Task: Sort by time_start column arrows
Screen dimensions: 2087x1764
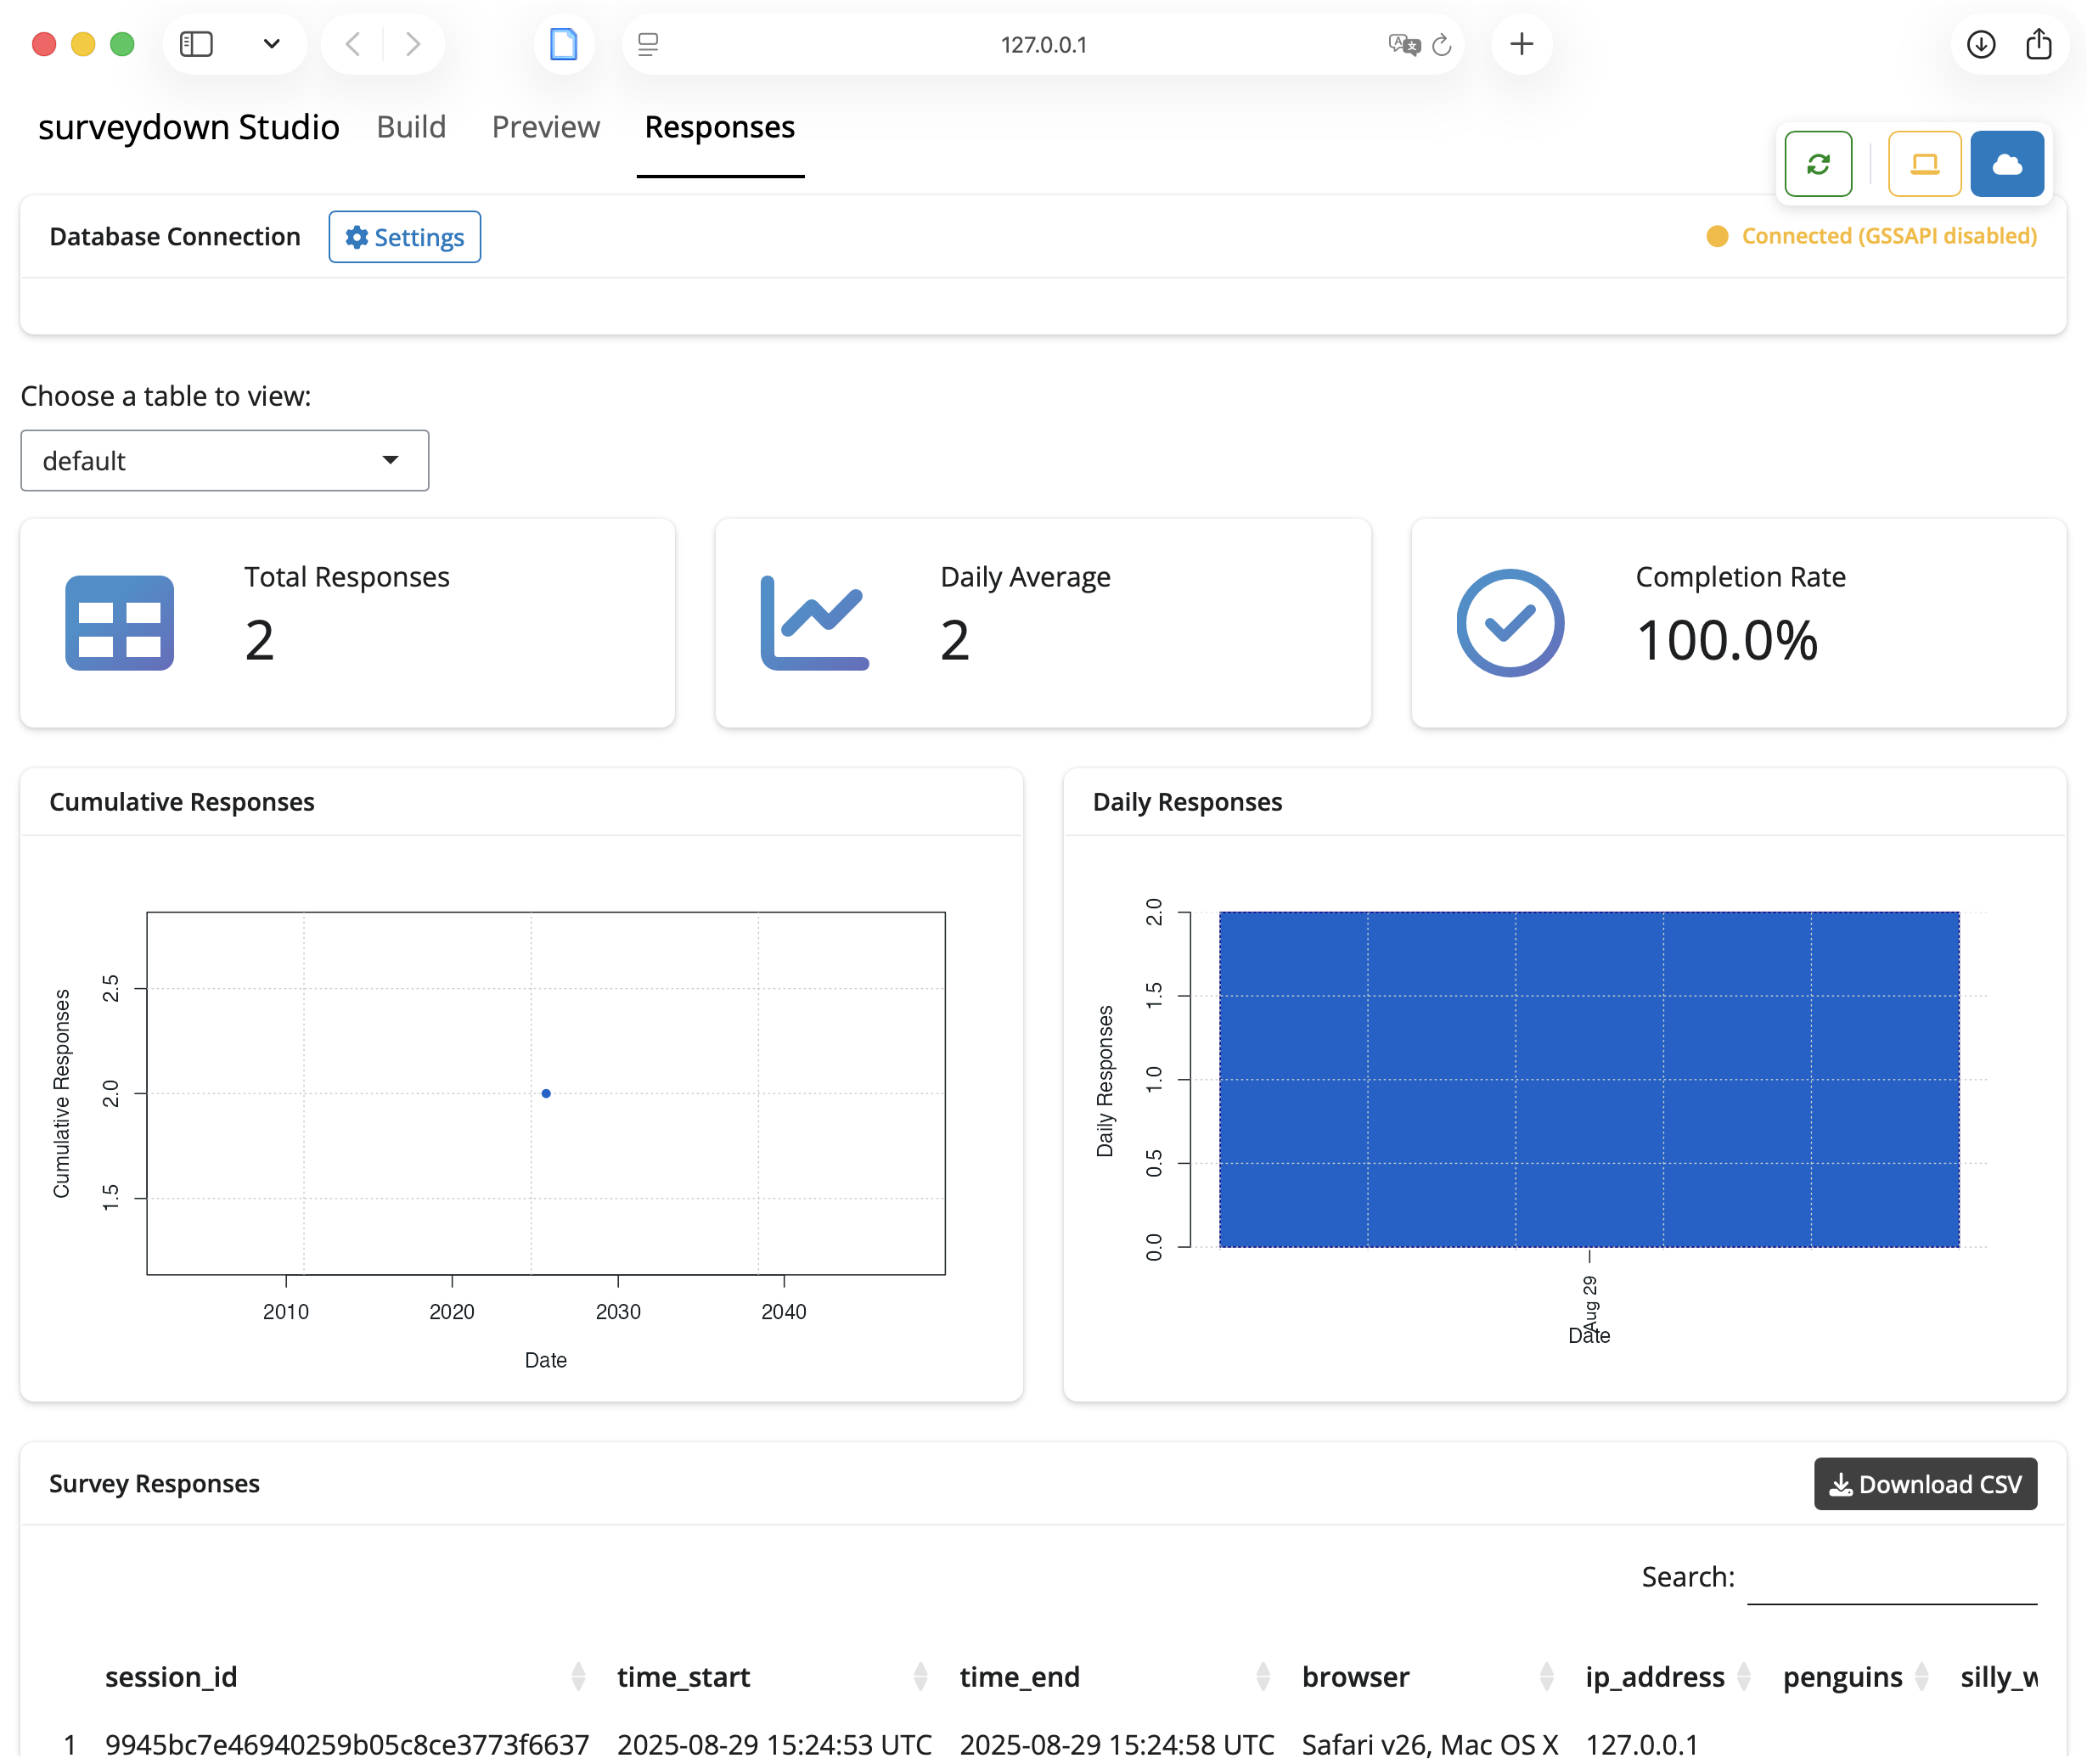Action: click(920, 1677)
